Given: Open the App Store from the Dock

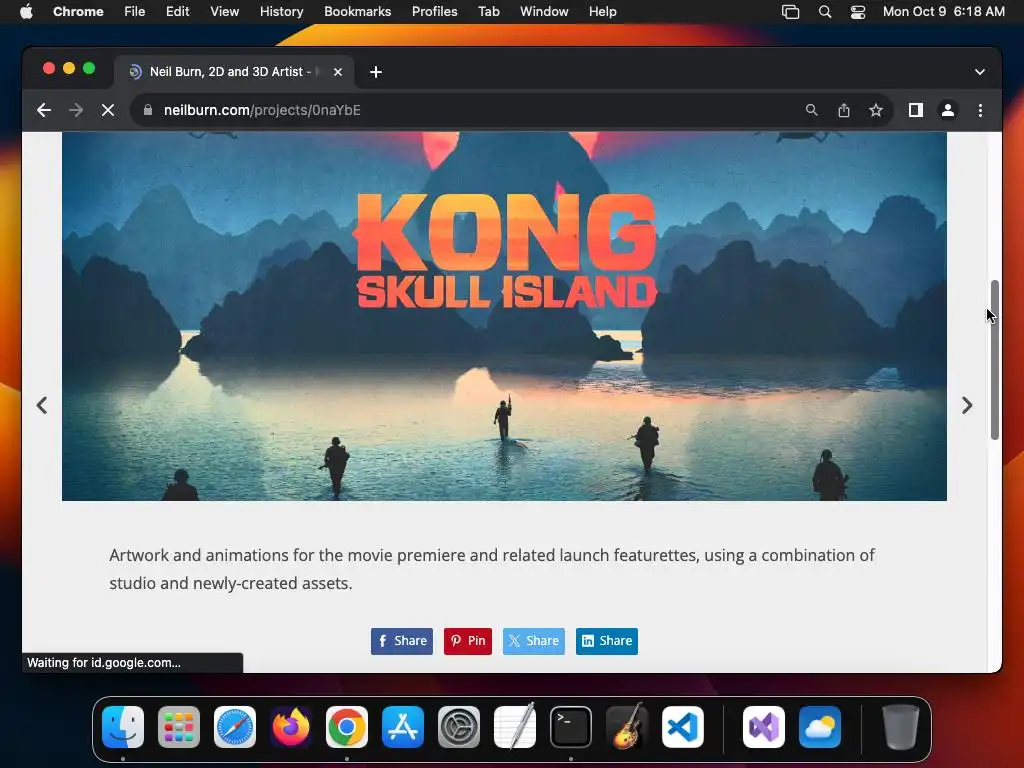Looking at the screenshot, I should click(x=403, y=727).
